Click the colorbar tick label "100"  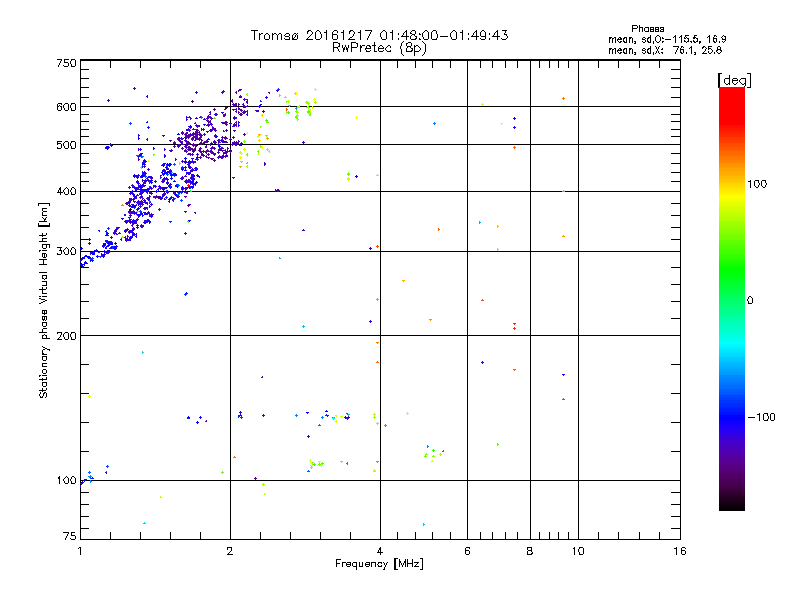757,184
